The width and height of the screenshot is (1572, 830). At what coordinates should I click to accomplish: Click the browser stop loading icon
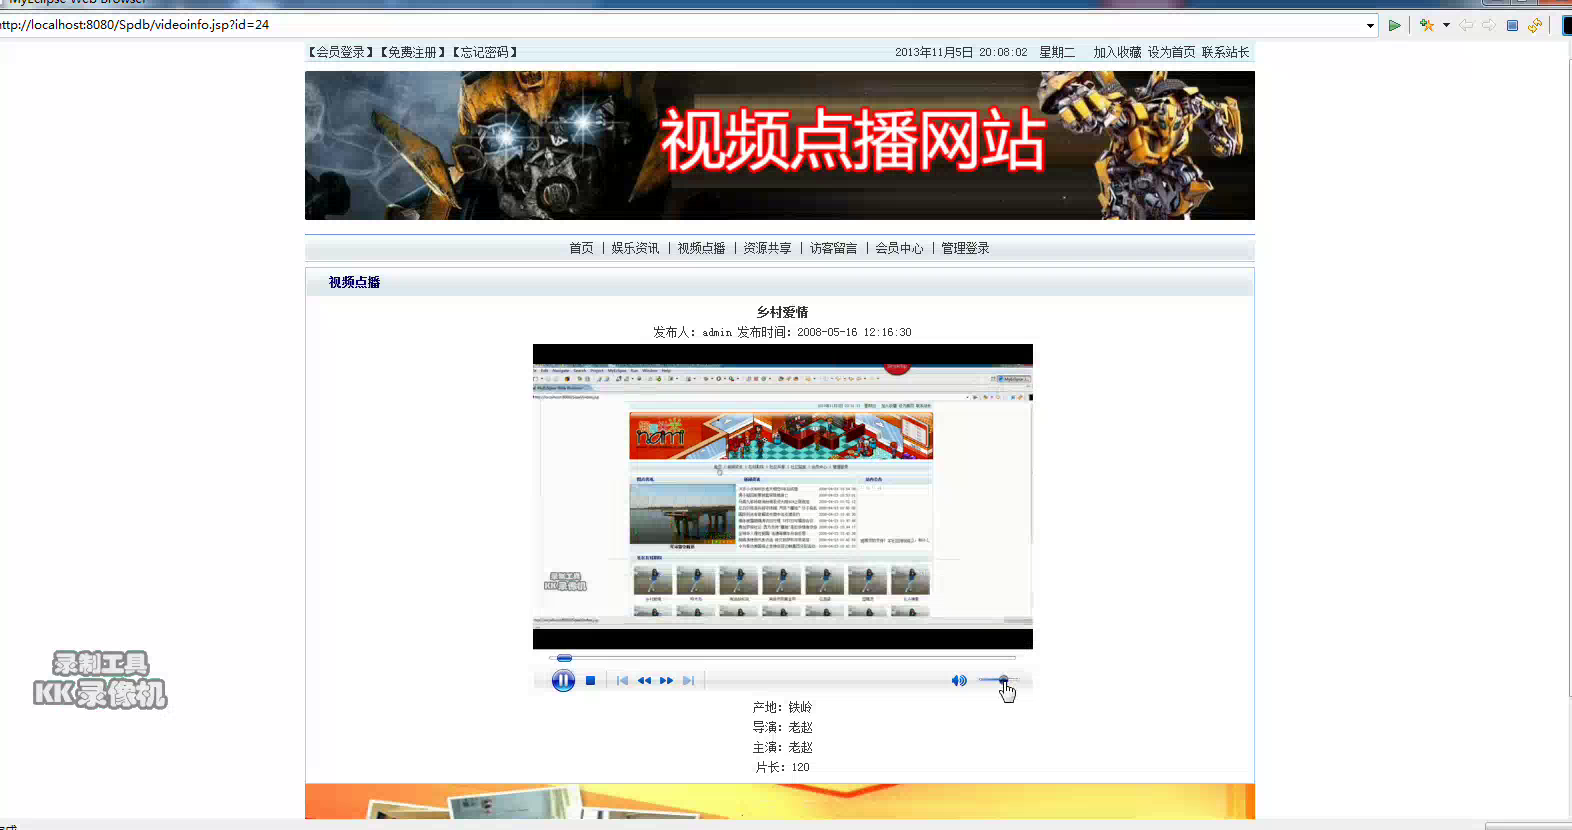point(1512,25)
